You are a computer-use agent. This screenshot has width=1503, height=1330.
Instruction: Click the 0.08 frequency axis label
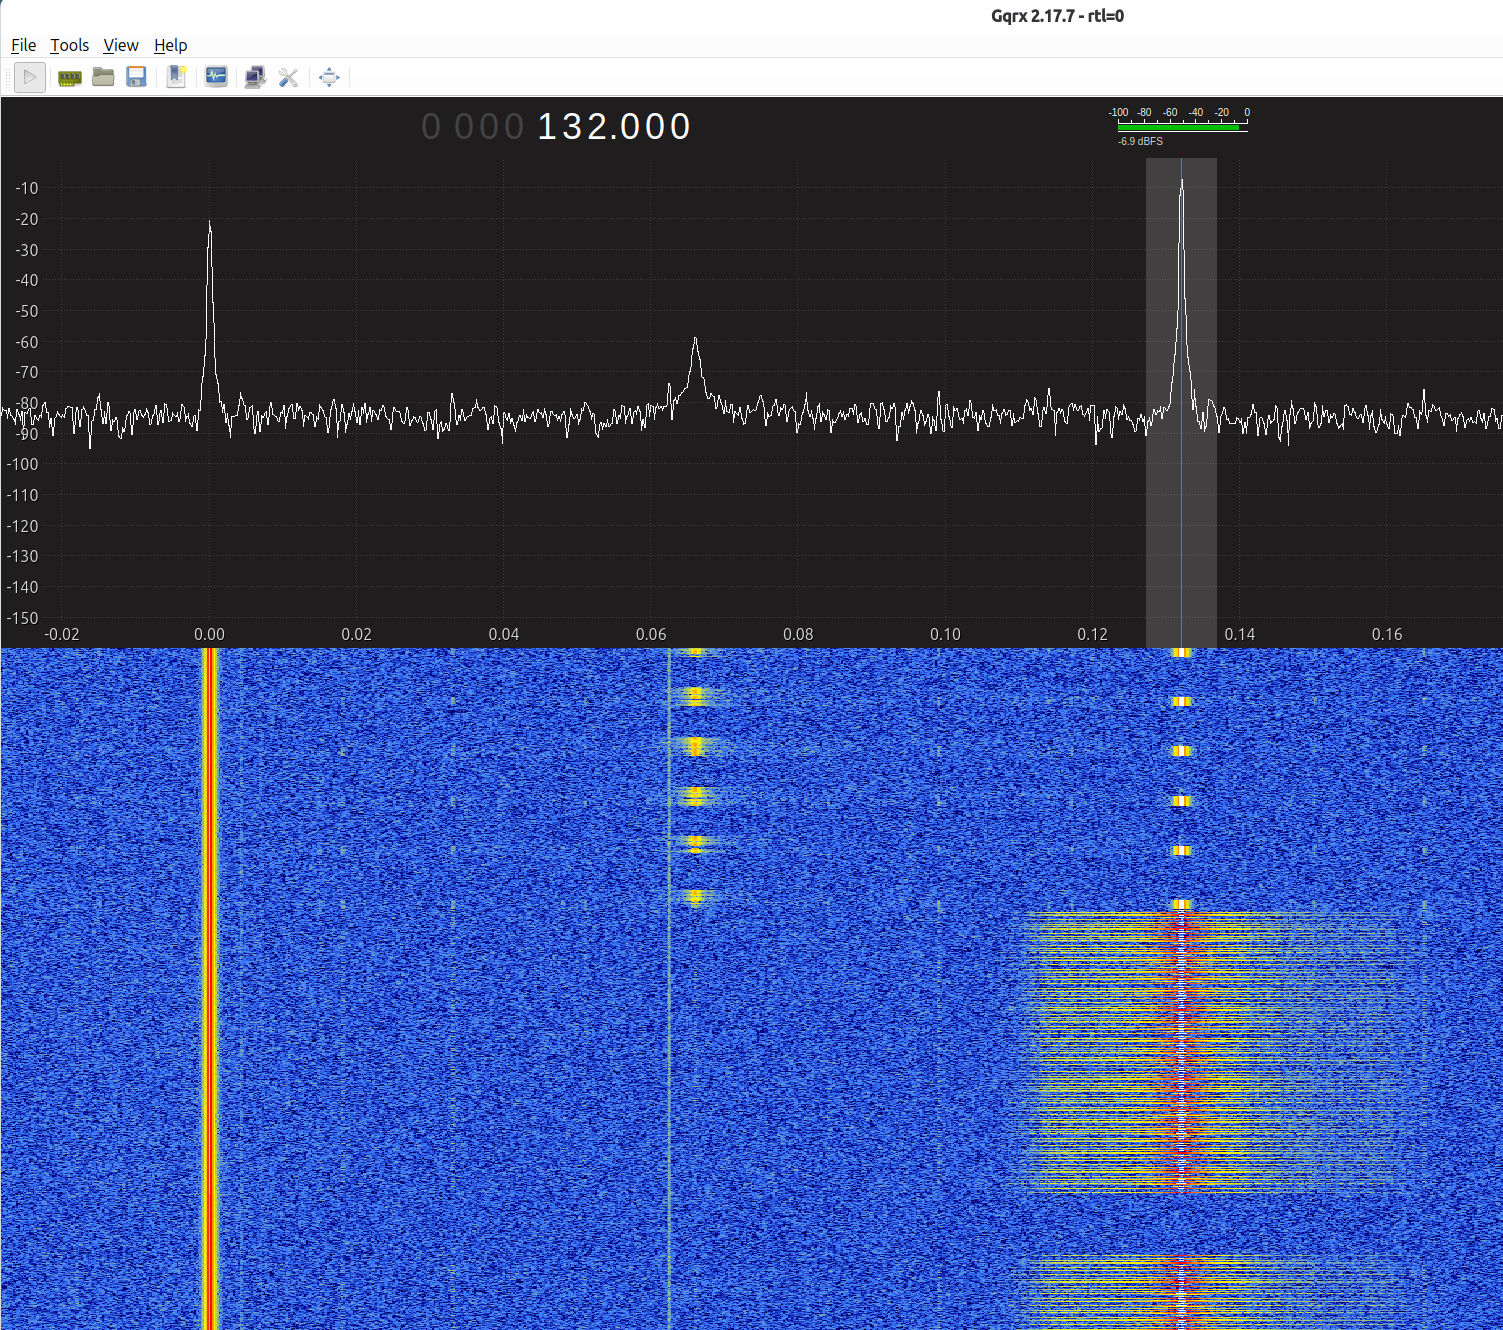coord(798,634)
